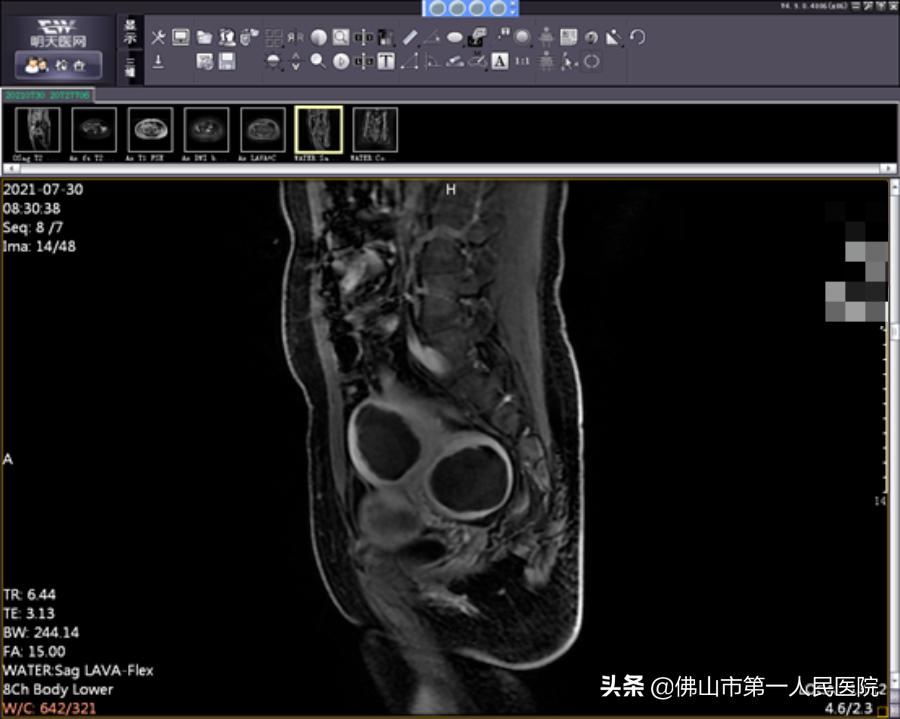
Task: Click the pencil with triangle icon
Action: (614, 37)
